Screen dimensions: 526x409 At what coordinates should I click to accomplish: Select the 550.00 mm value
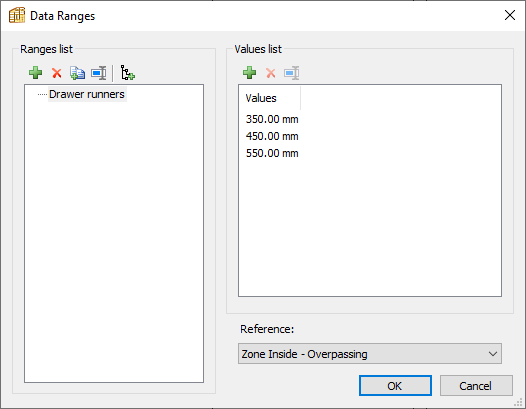pos(272,153)
